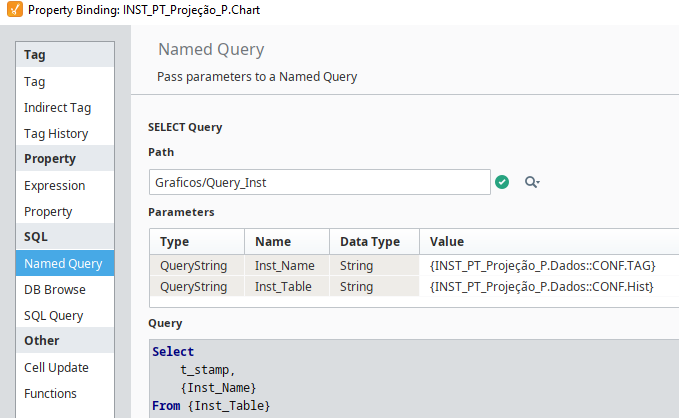Select Tag History binding
Screen dimensions: 679x418
[56, 133]
